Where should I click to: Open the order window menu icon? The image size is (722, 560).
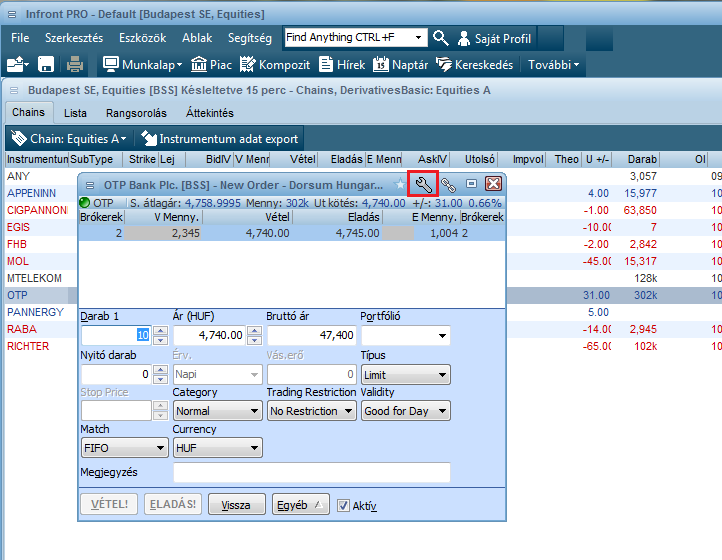coord(90,185)
